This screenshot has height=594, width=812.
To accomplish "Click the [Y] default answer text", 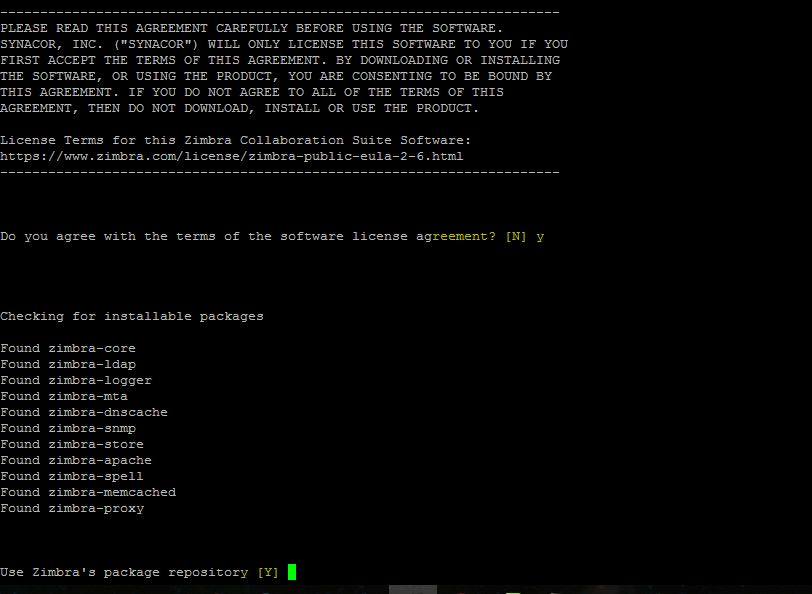I will pyautogui.click(x=268, y=572).
